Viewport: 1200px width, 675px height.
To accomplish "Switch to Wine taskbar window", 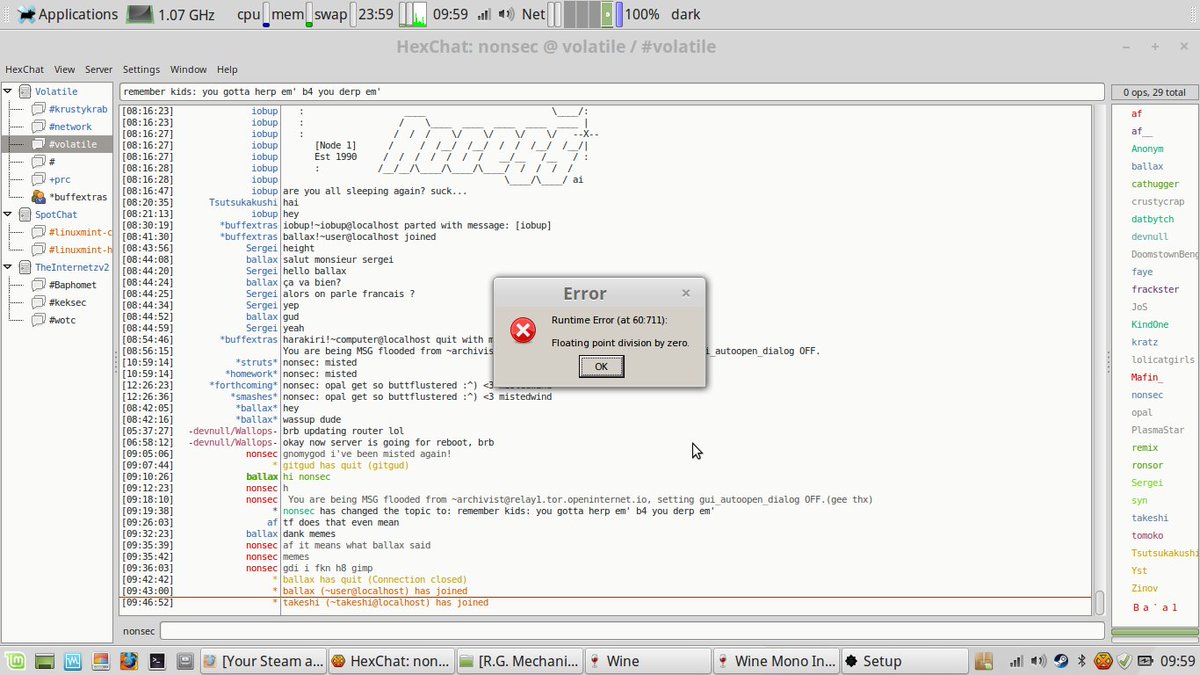I will click(x=648, y=661).
